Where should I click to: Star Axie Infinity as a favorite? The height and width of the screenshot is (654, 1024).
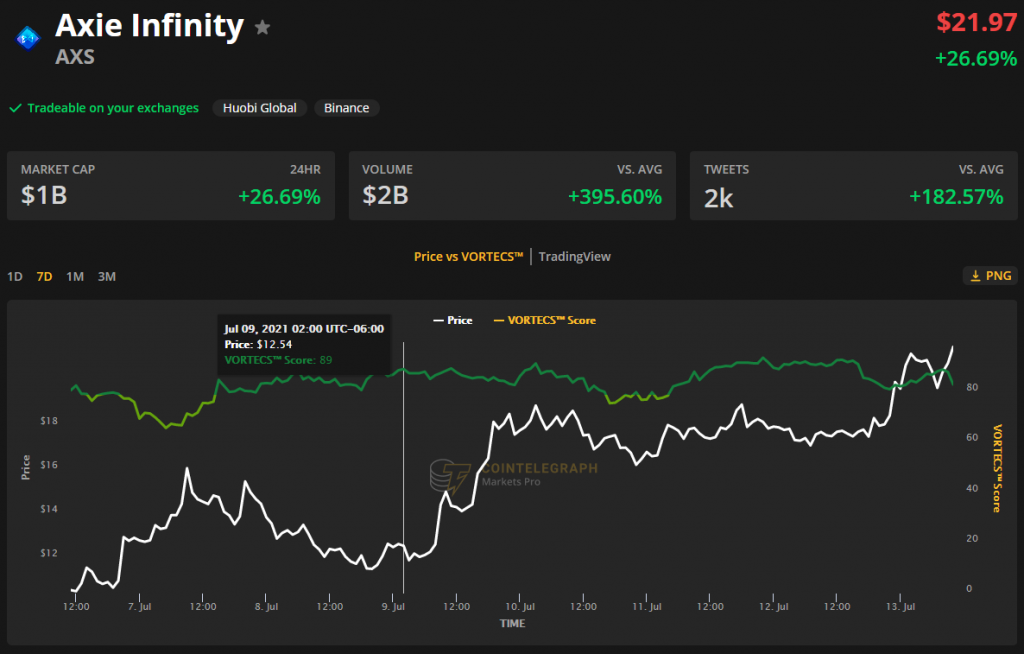pyautogui.click(x=262, y=27)
